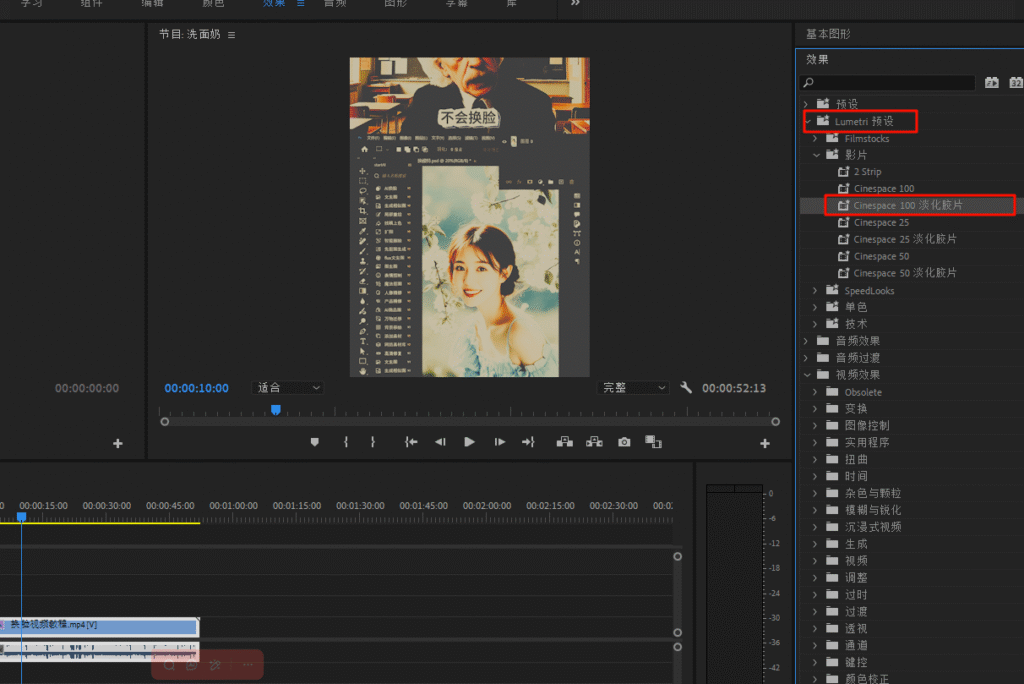Open the 节目: 洗面奶 panel menu
The image size is (1024, 684).
point(232,35)
